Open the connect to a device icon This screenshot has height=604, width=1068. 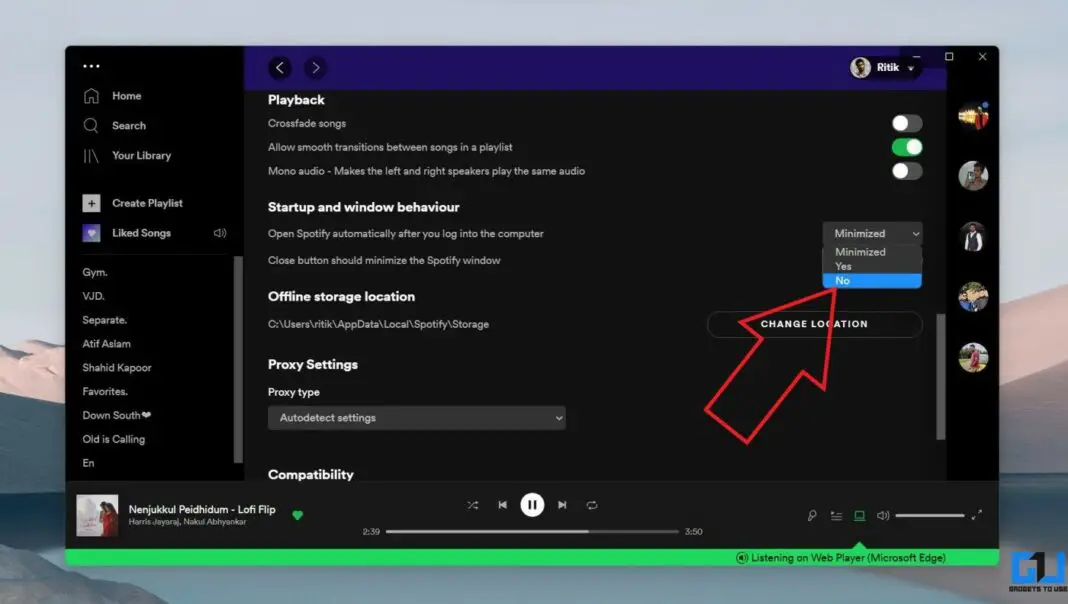click(x=860, y=515)
